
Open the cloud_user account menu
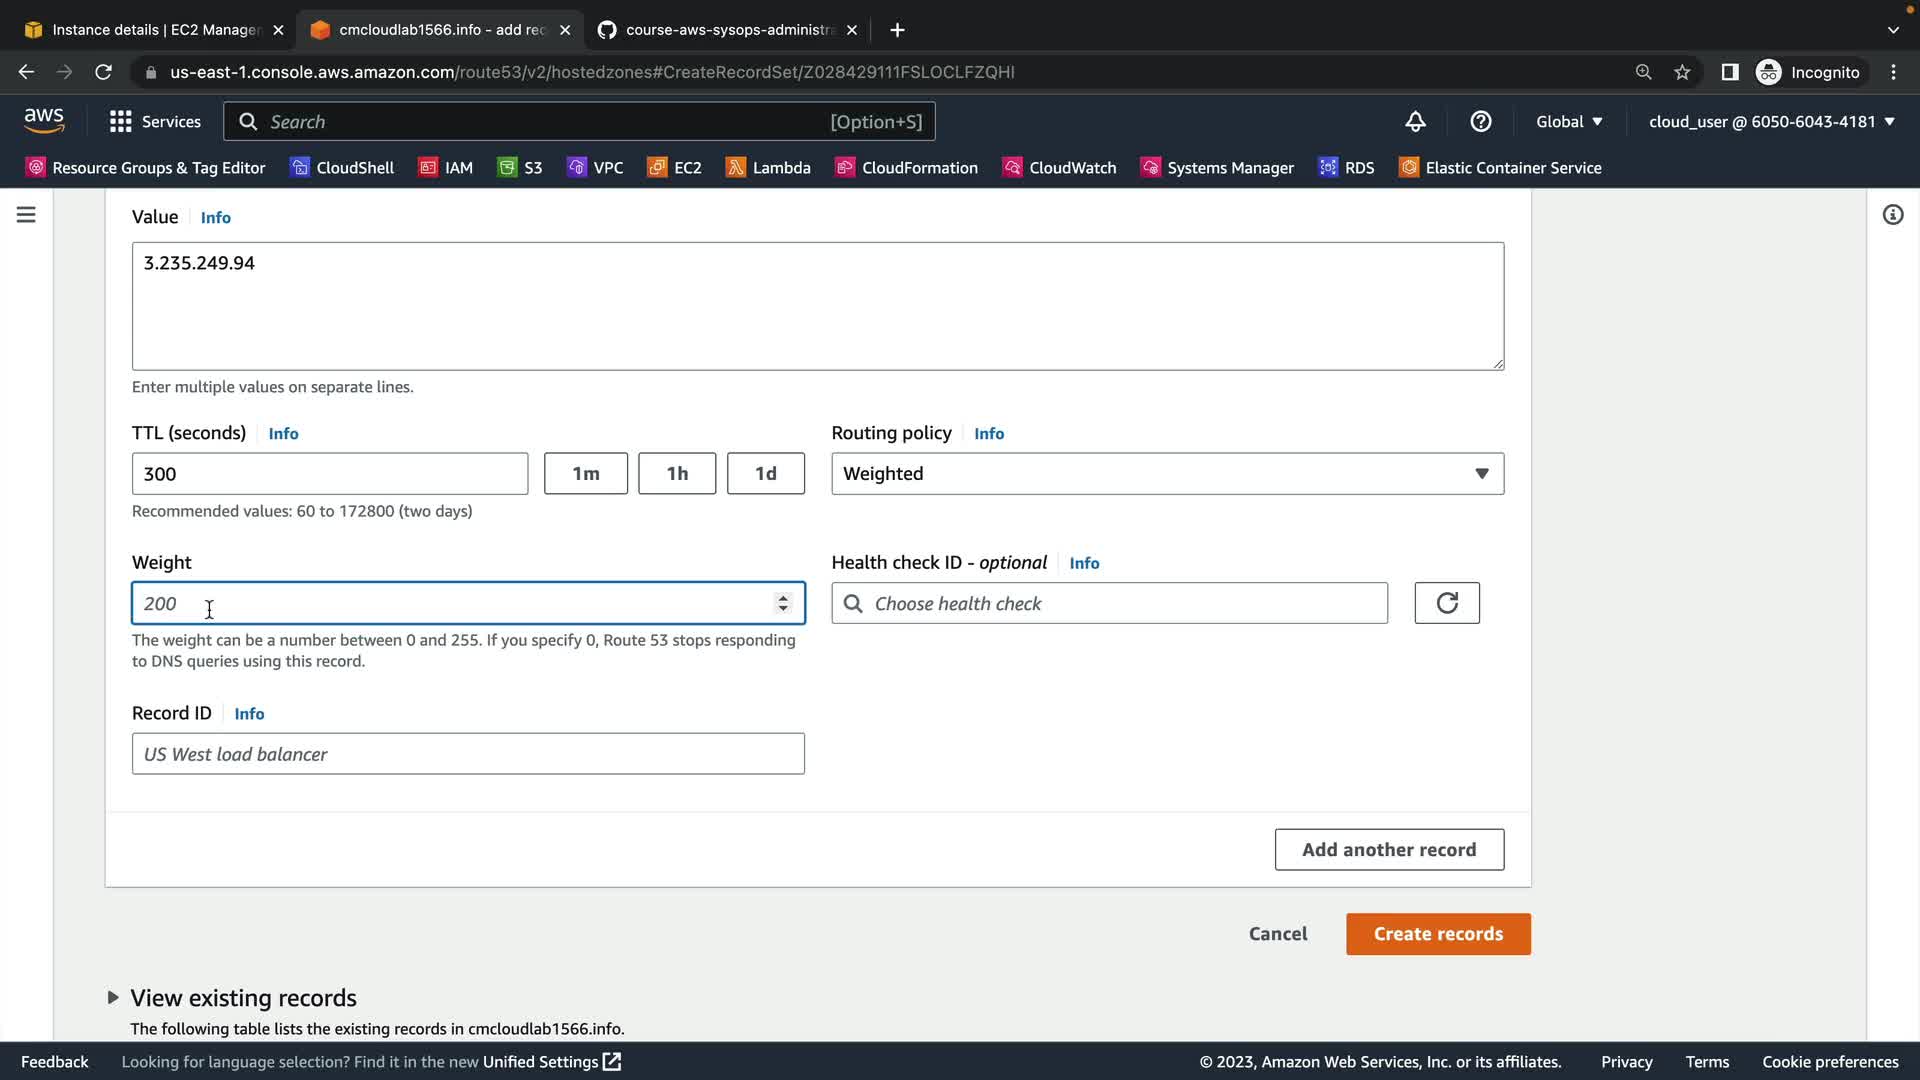point(1771,121)
